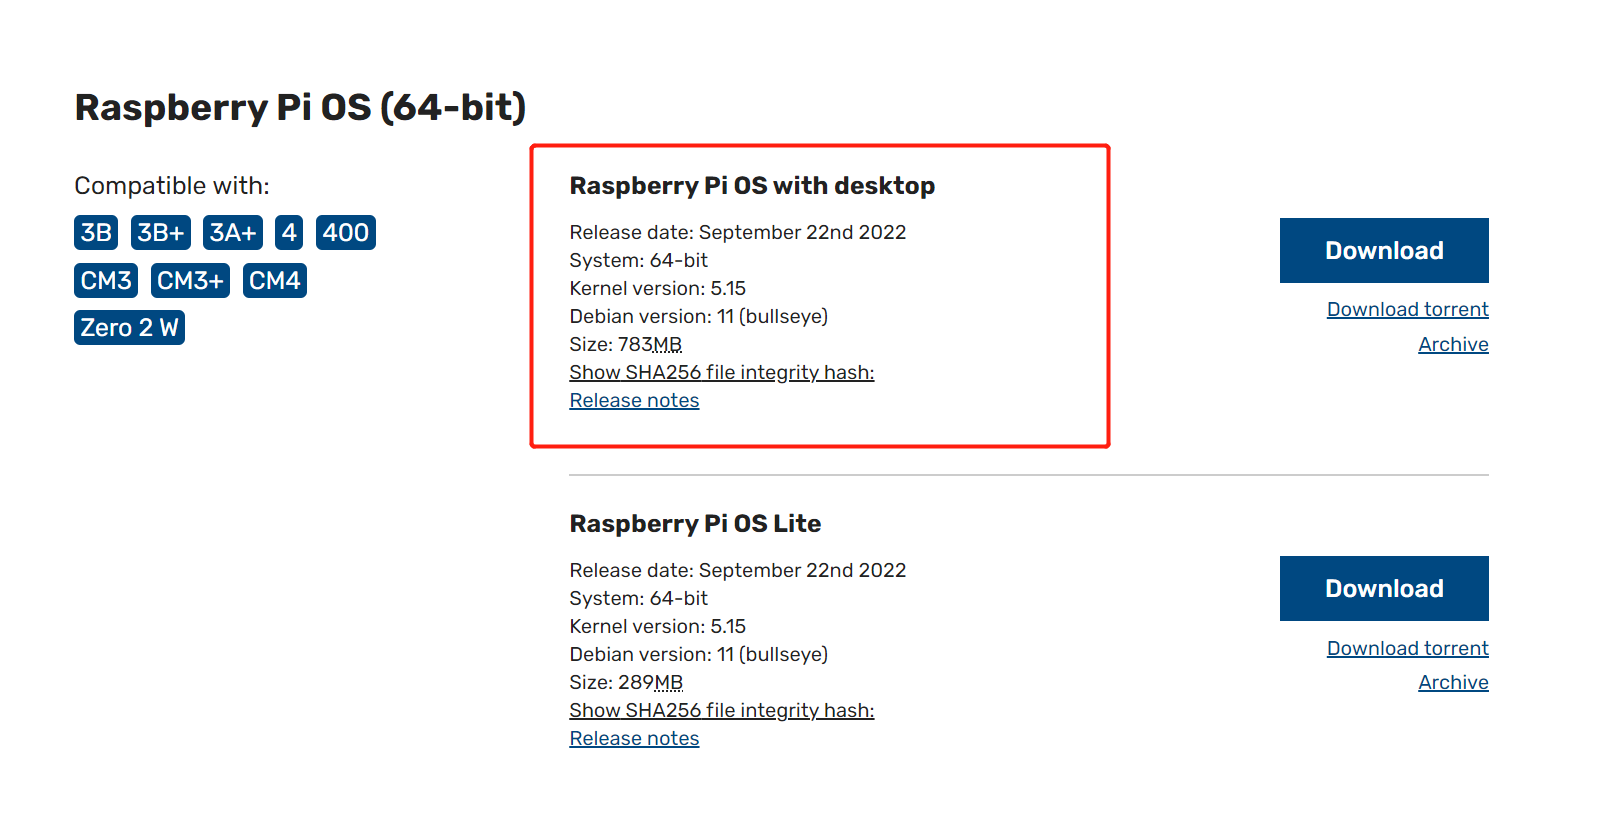This screenshot has width=1598, height=813.
Task: Open Download torrent link for Lite version
Action: (1407, 648)
